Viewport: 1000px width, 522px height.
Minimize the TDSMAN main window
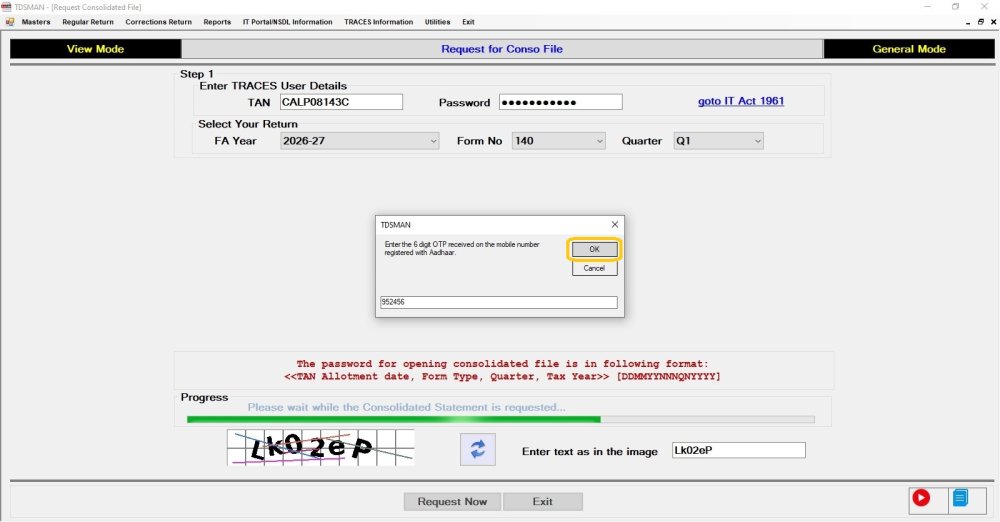pos(927,6)
